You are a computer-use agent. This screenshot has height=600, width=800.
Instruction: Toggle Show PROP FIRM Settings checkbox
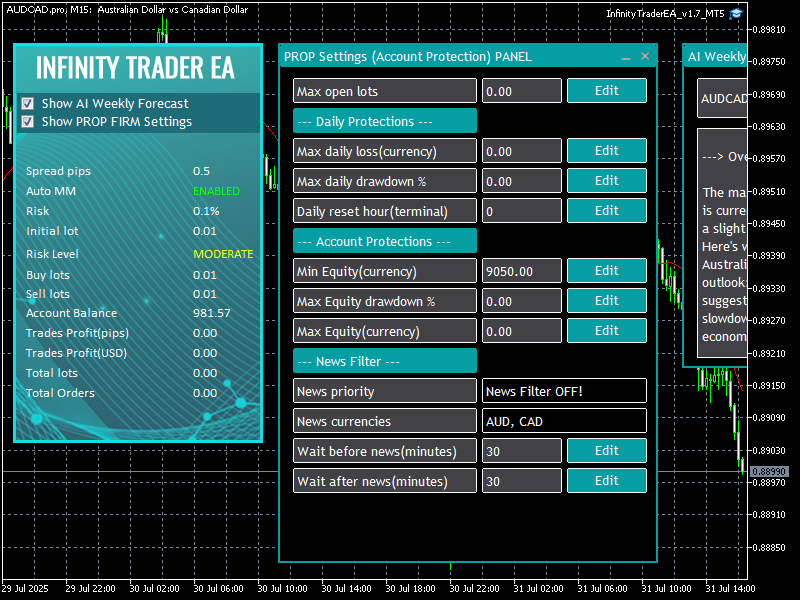click(28, 122)
